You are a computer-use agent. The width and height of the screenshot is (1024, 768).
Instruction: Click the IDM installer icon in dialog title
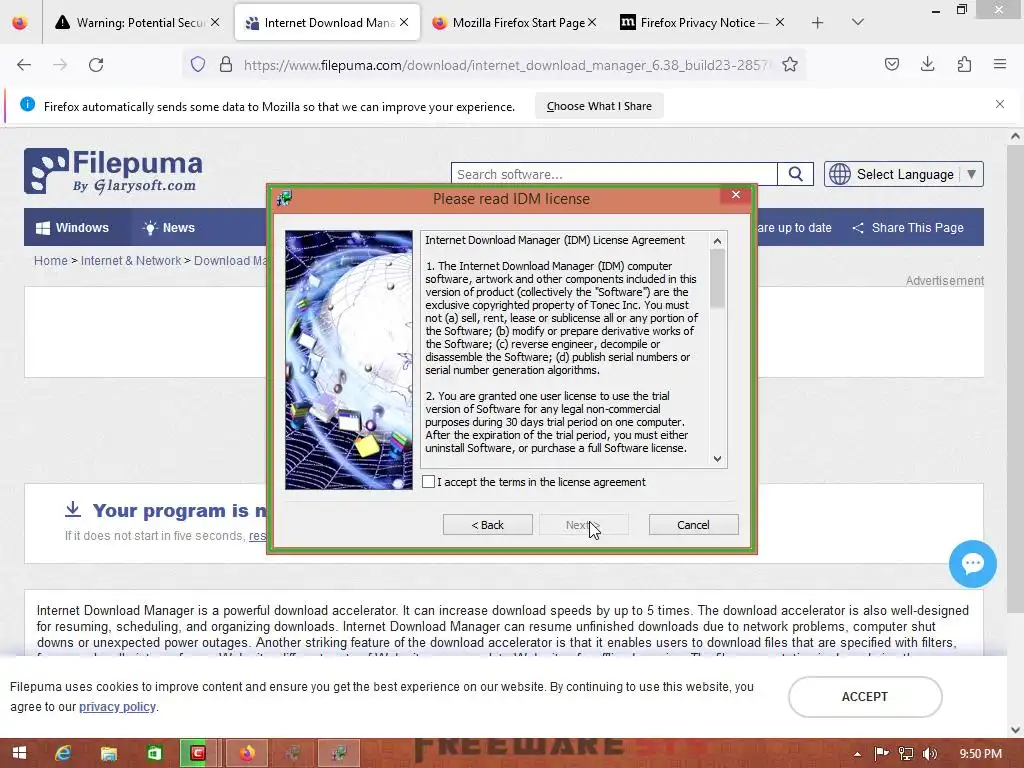pos(284,199)
